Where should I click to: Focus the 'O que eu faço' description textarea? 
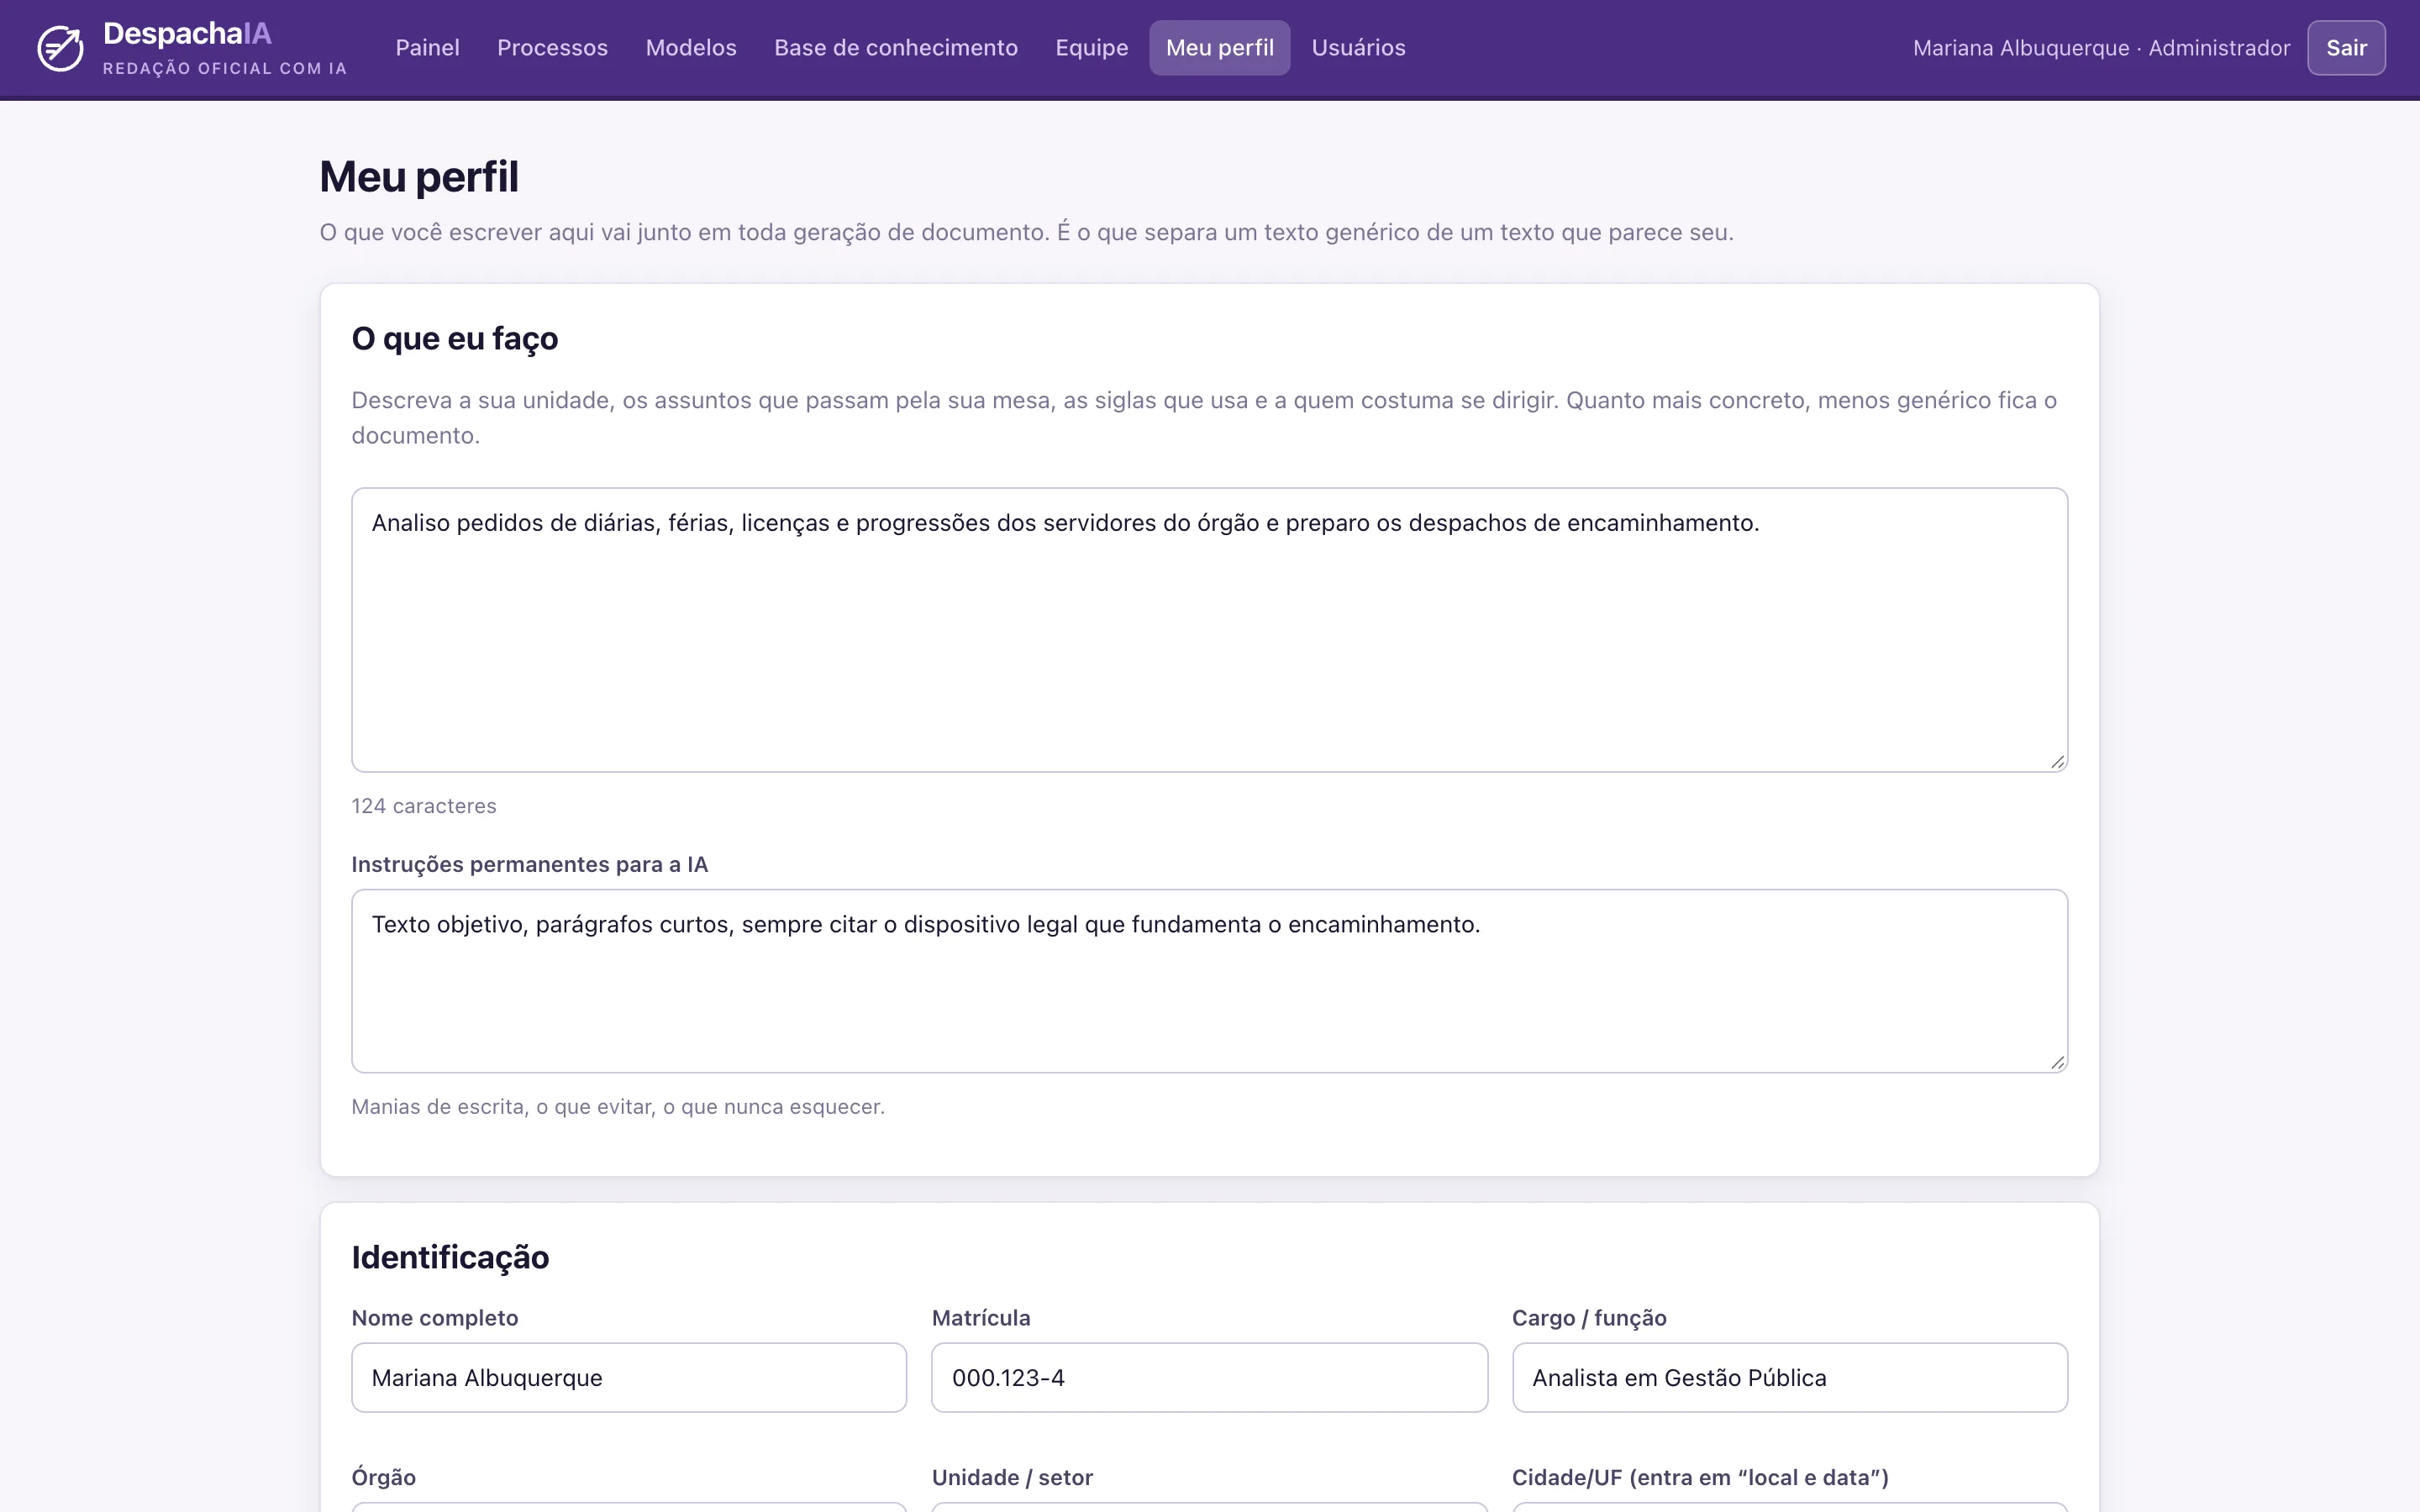click(x=1209, y=630)
